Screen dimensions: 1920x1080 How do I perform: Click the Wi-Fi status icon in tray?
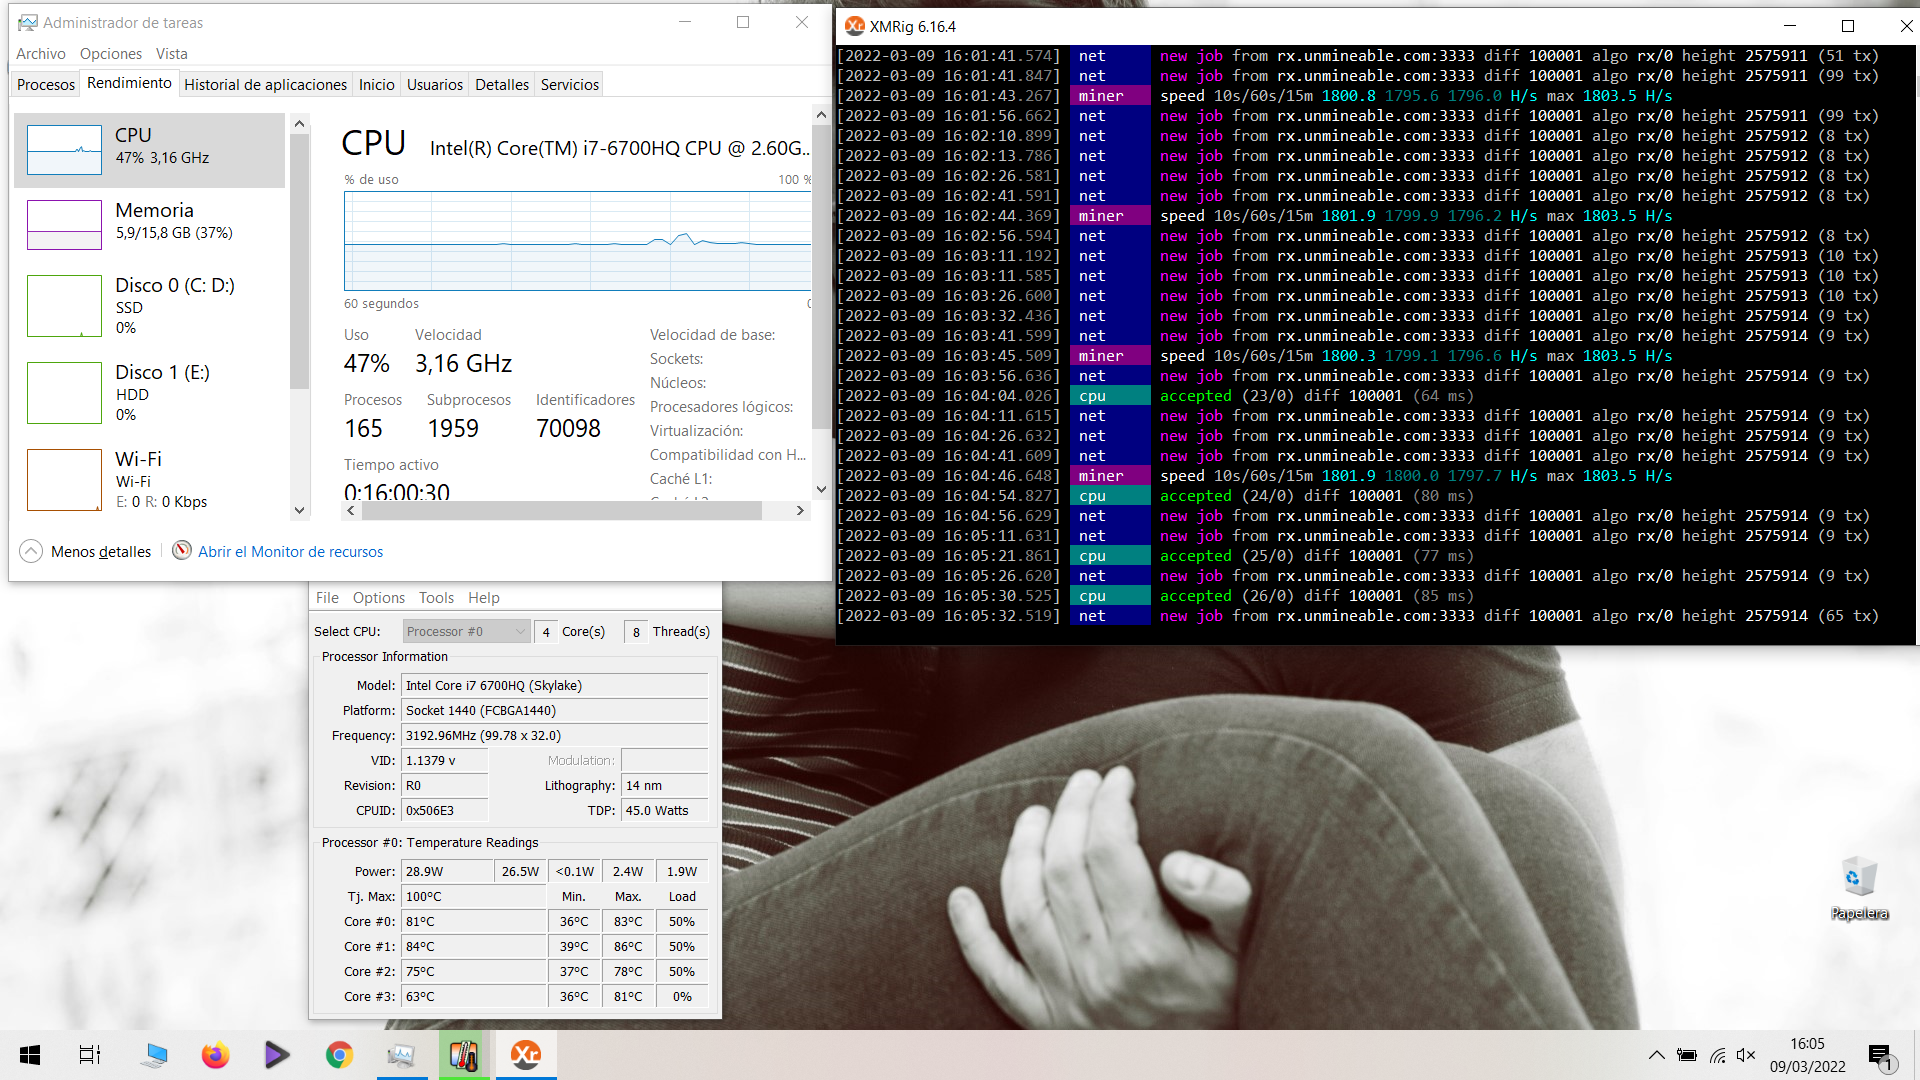pos(1718,1055)
